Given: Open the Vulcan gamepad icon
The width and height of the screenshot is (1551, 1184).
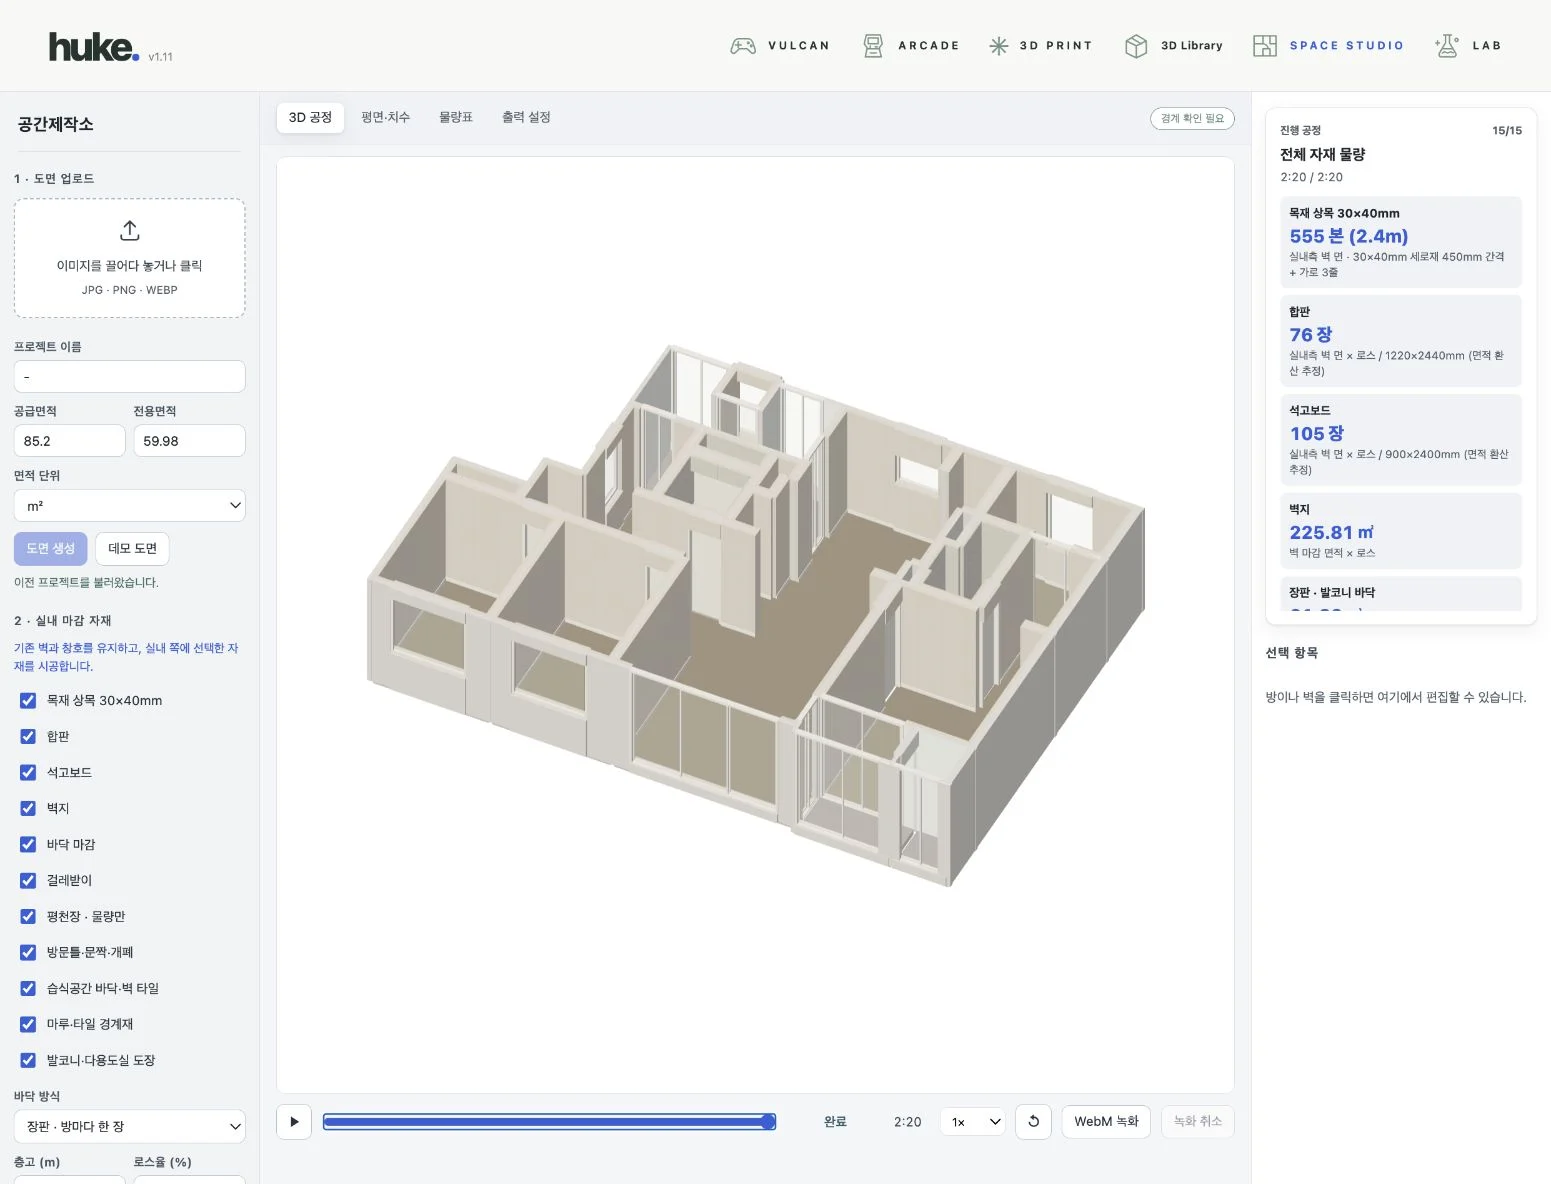Looking at the screenshot, I should point(743,46).
